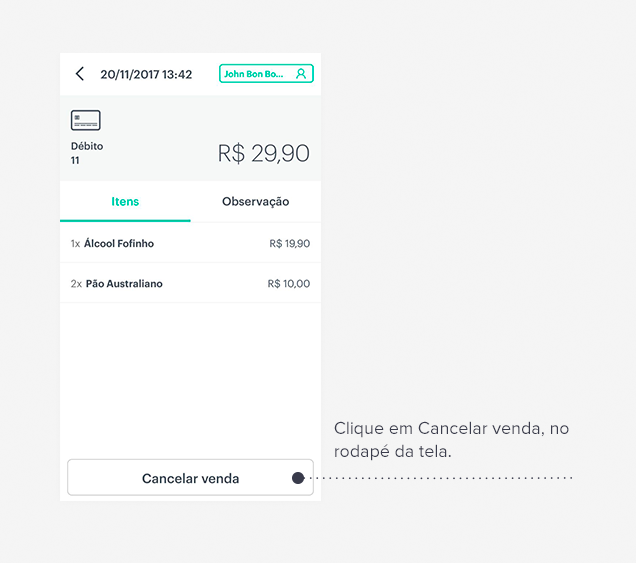
Task: Click the number 11 under Débito
Action: 75,161
